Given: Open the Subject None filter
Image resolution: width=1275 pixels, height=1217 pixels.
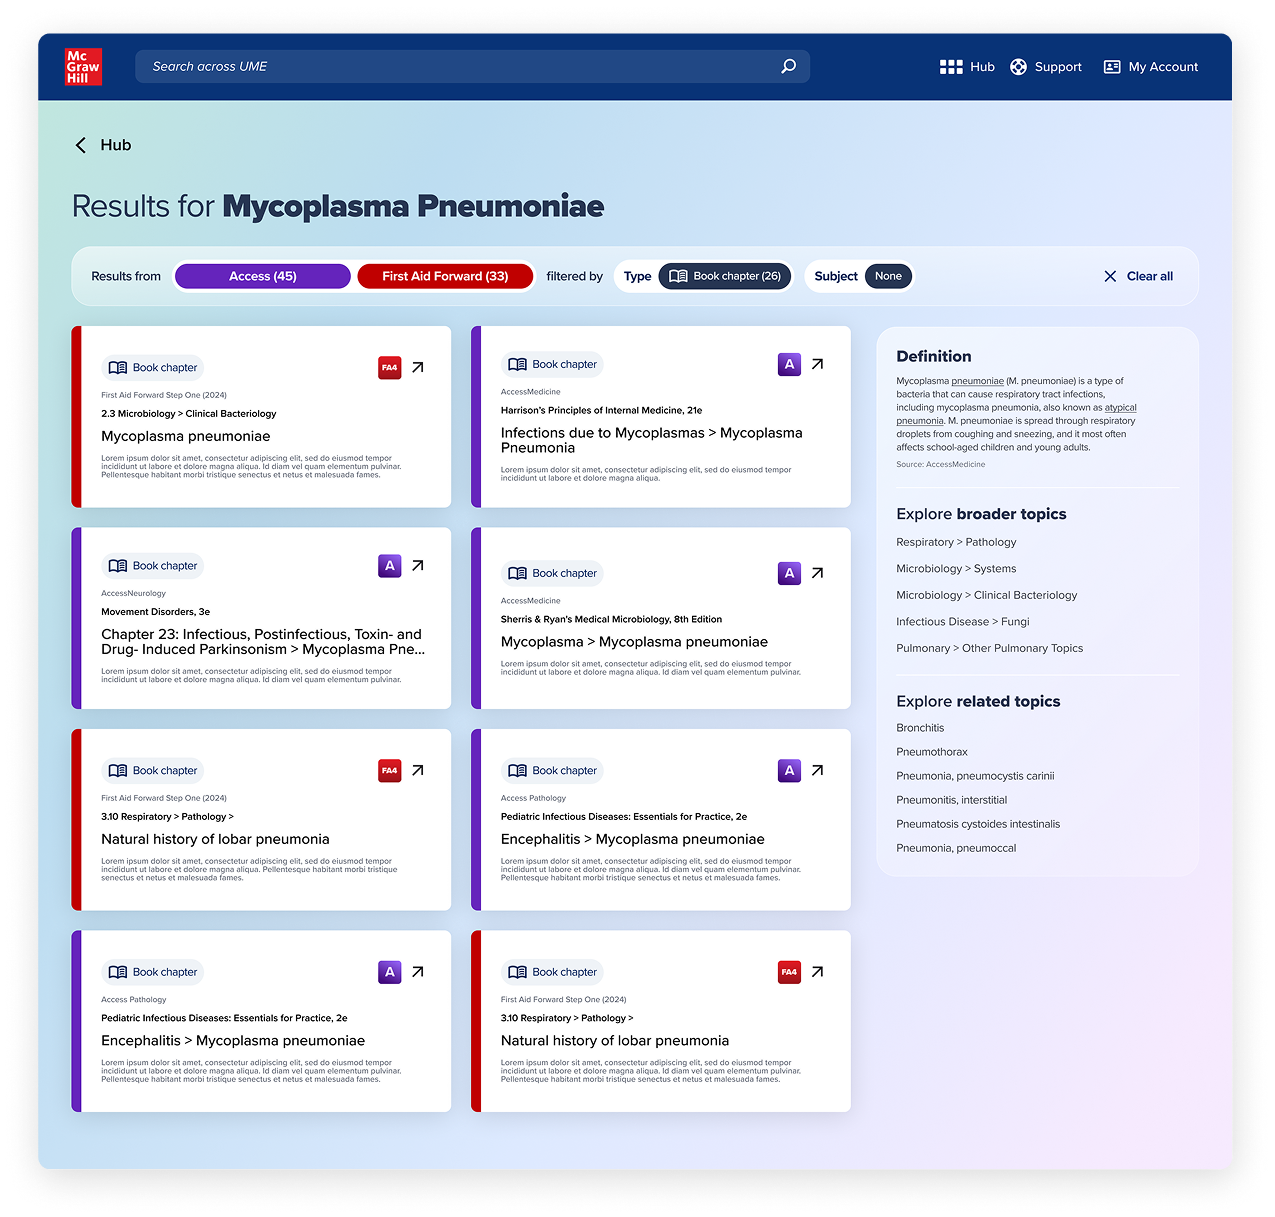Looking at the screenshot, I should coord(888,276).
